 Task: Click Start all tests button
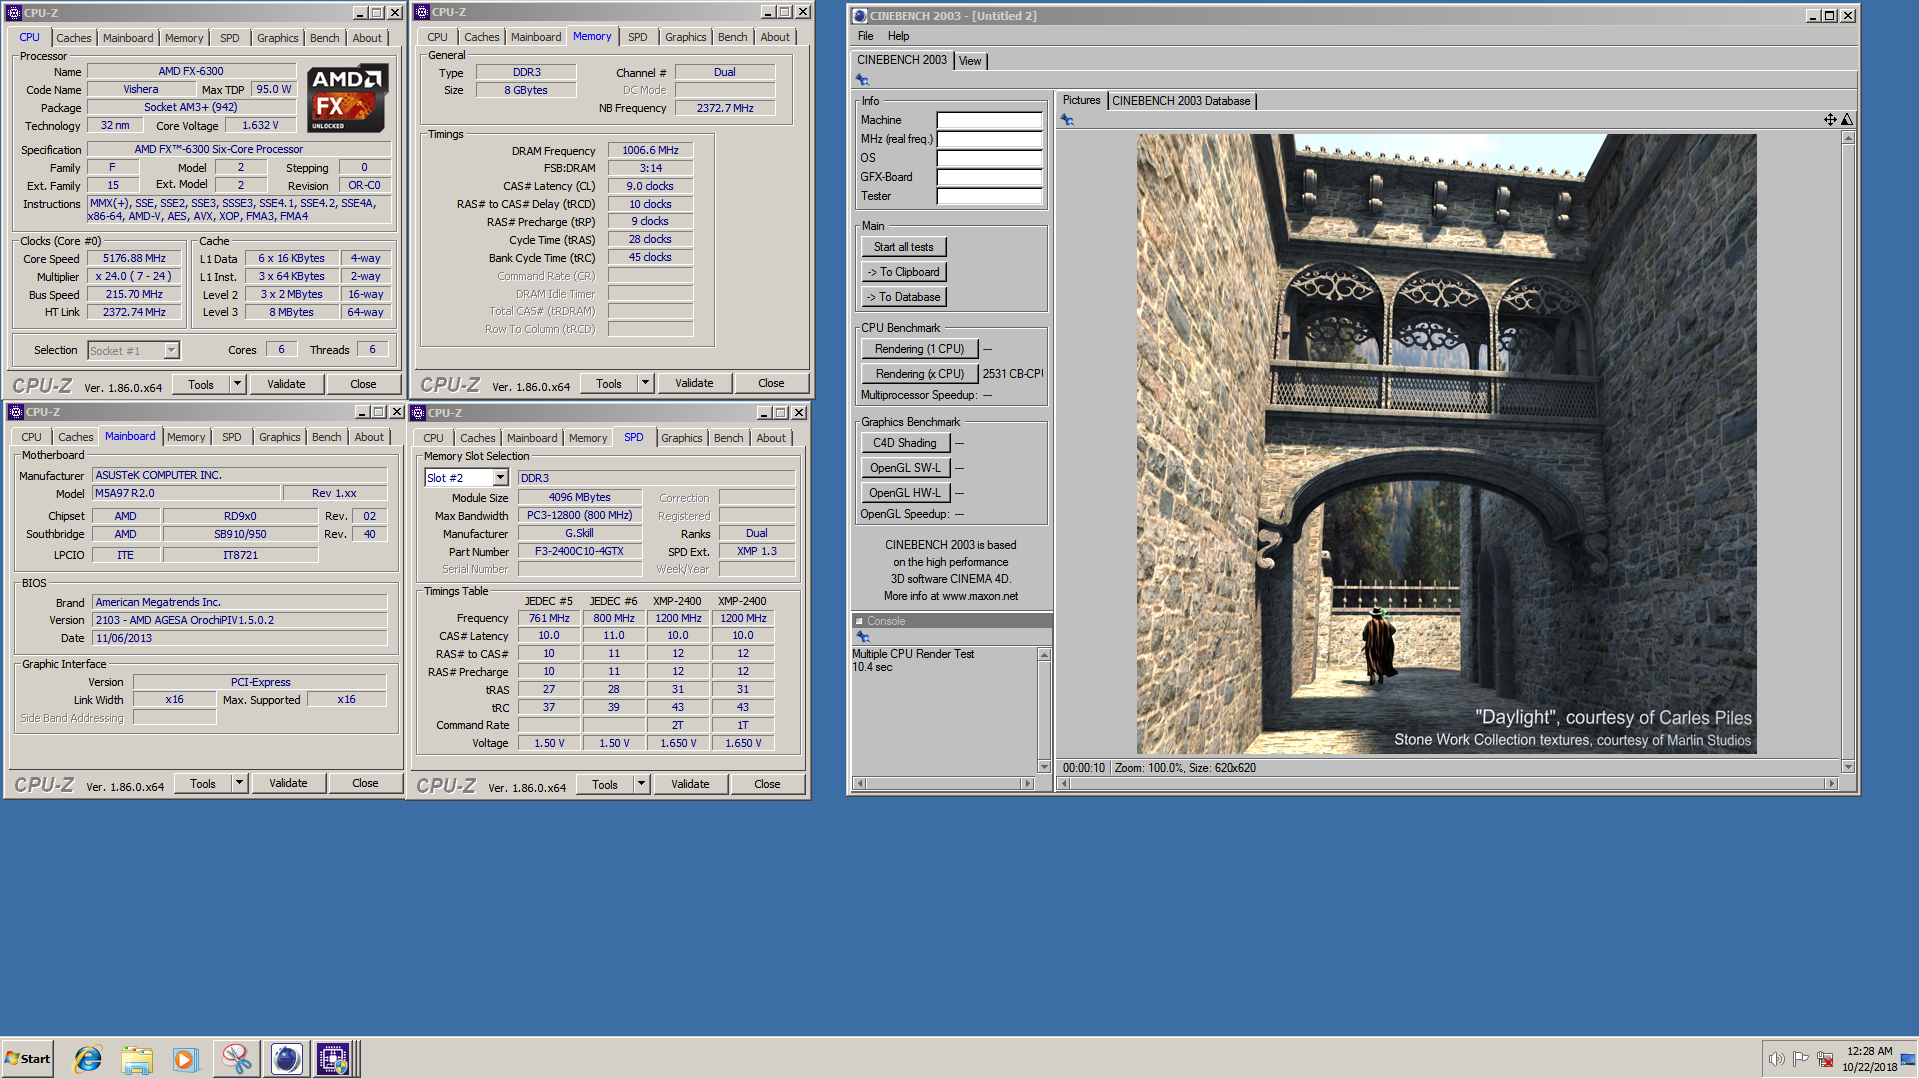pos(903,247)
